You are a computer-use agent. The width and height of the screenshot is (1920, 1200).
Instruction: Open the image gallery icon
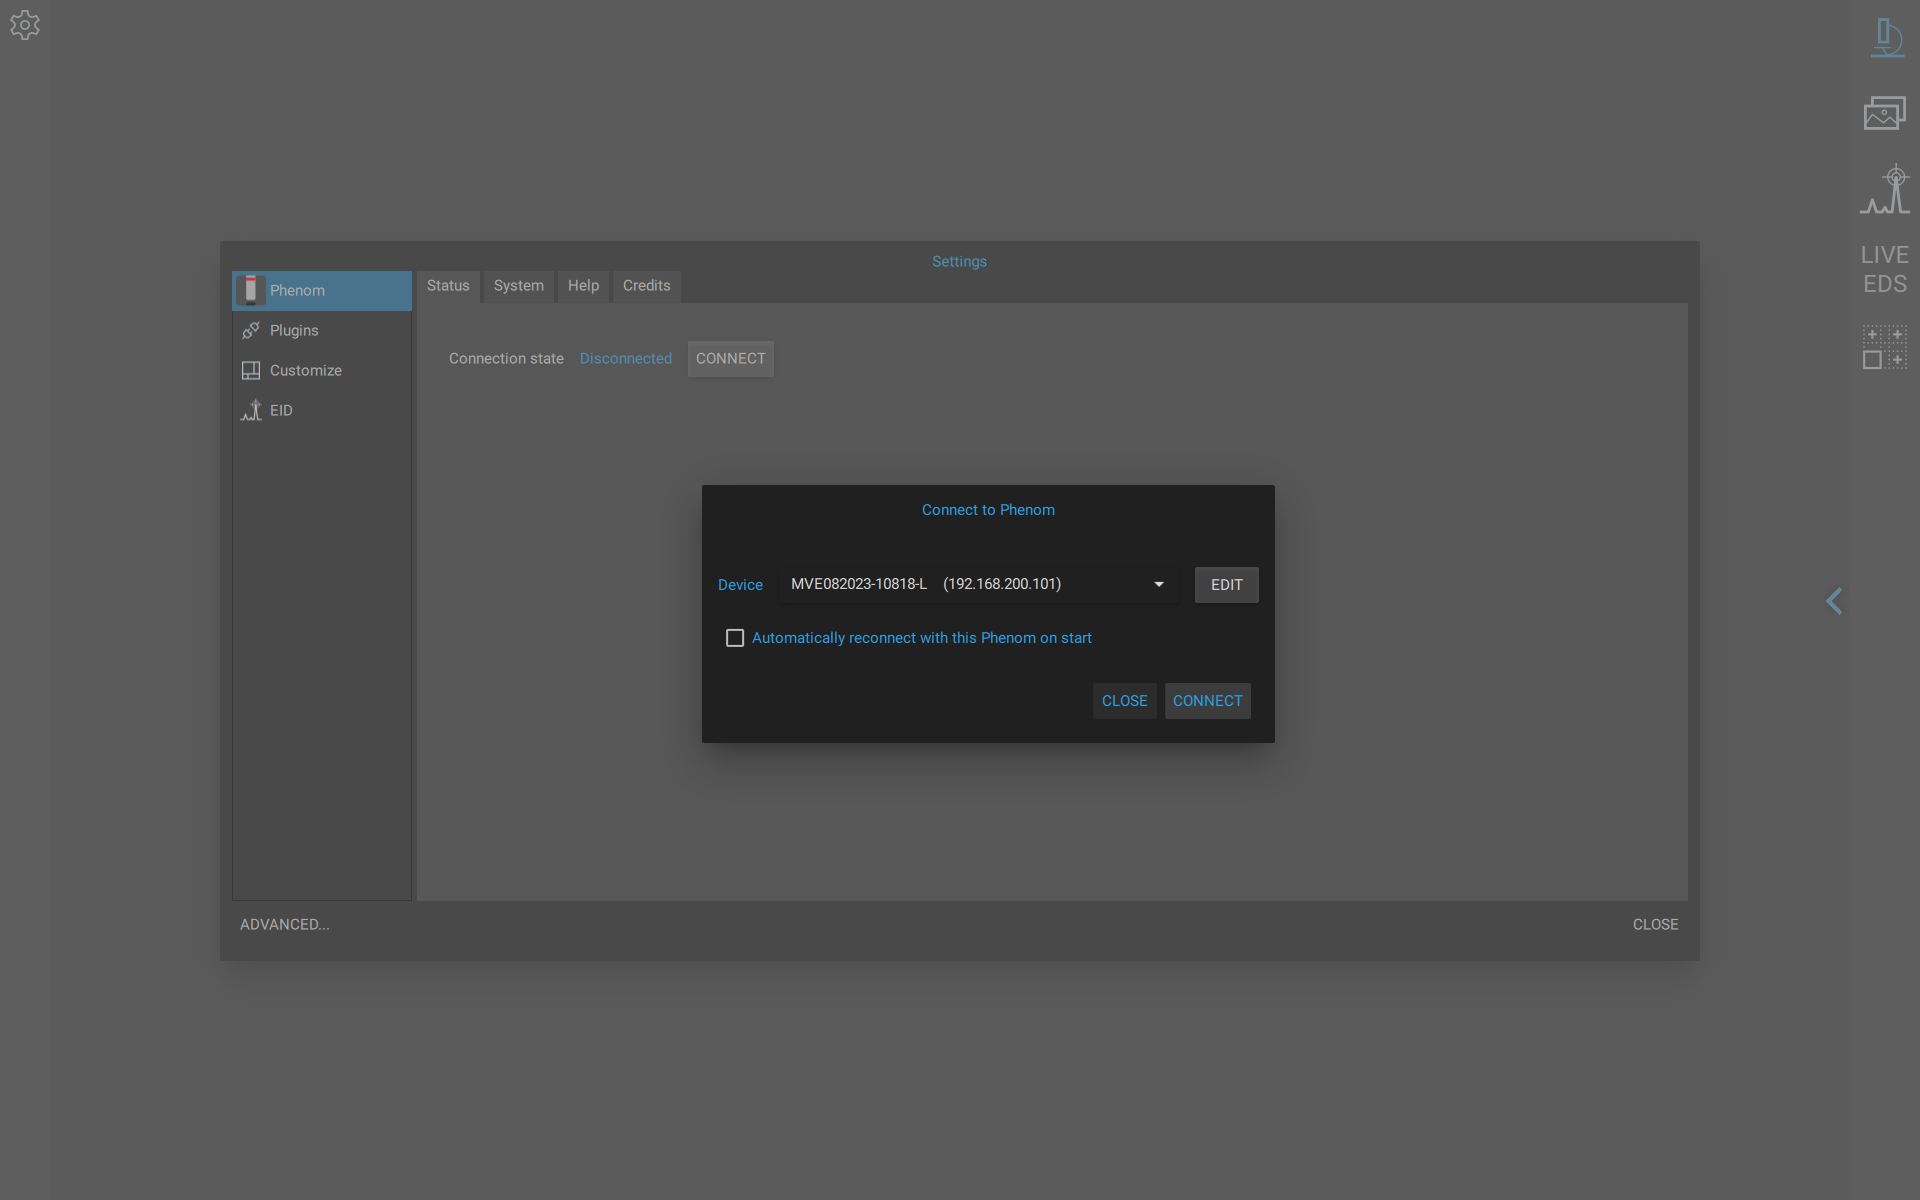[1885, 113]
